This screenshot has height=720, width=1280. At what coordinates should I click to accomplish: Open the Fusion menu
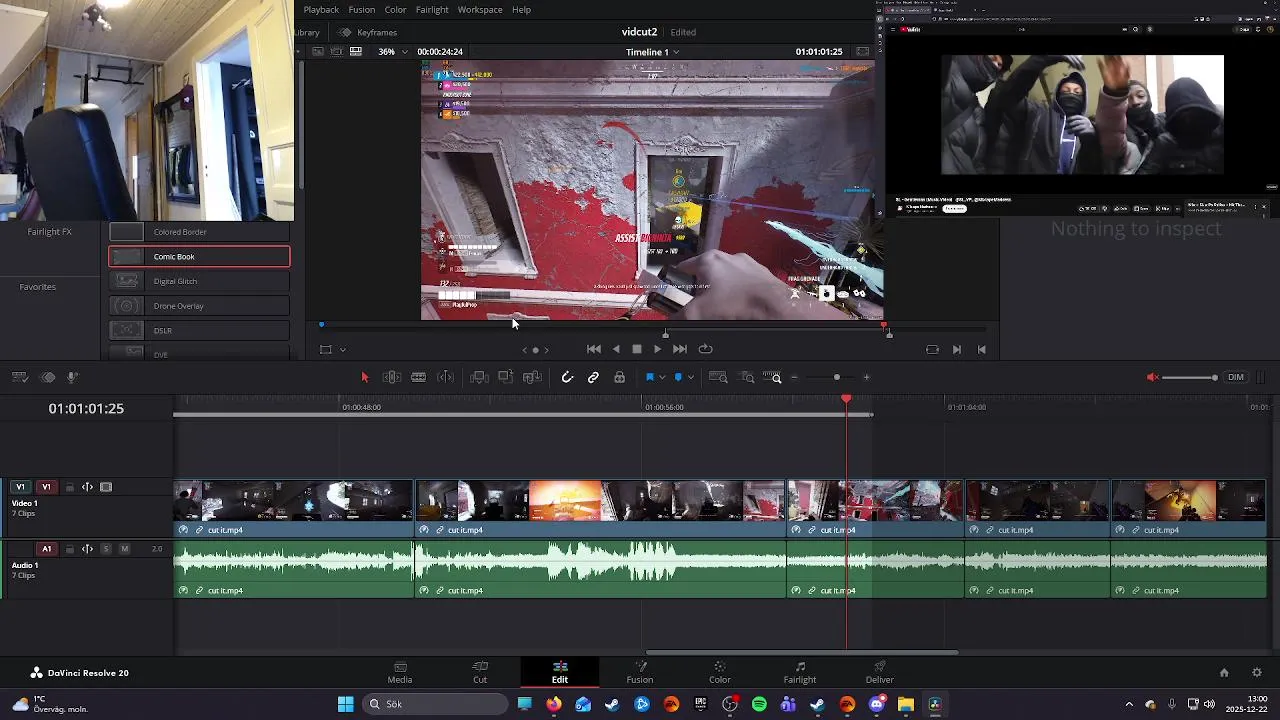click(362, 10)
